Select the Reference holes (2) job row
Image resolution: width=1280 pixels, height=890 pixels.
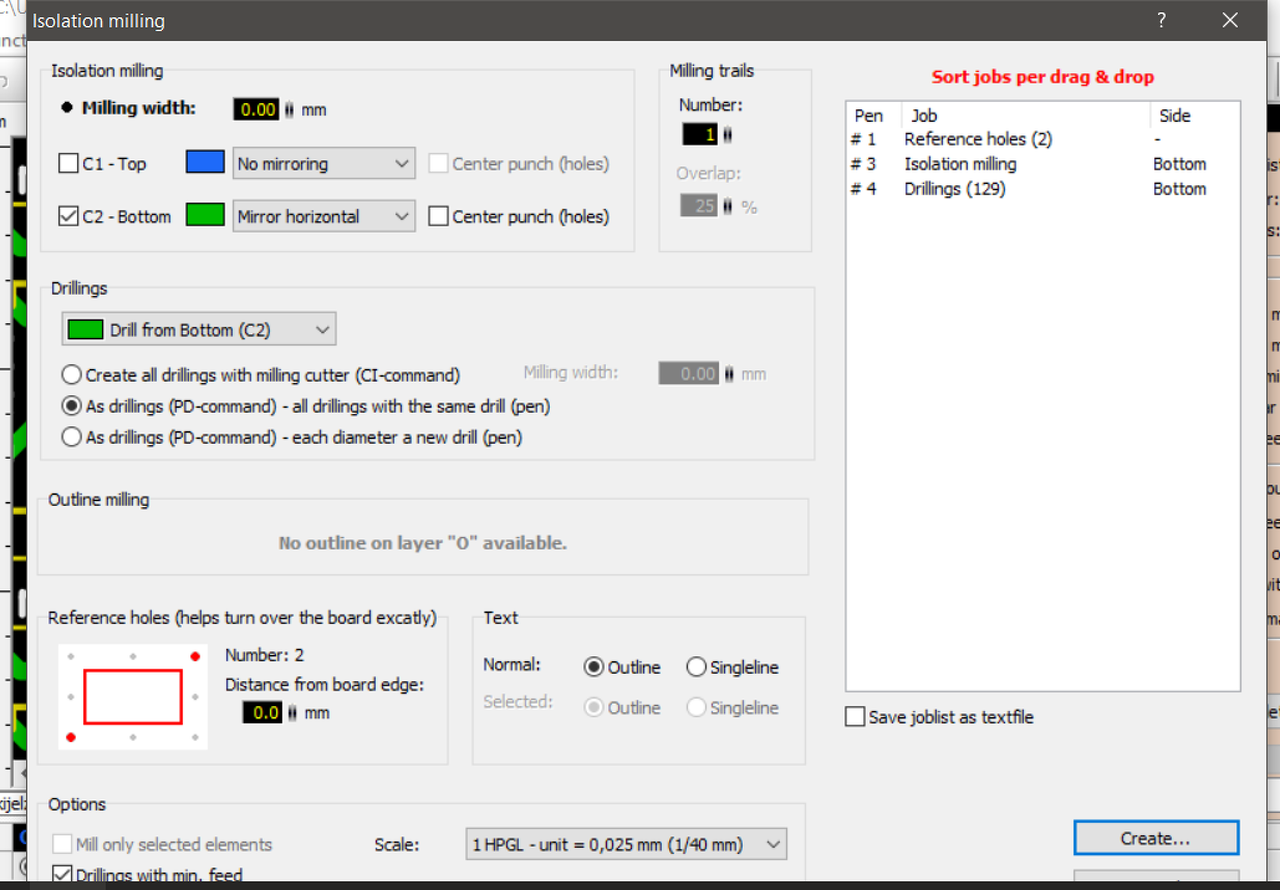coord(1042,139)
